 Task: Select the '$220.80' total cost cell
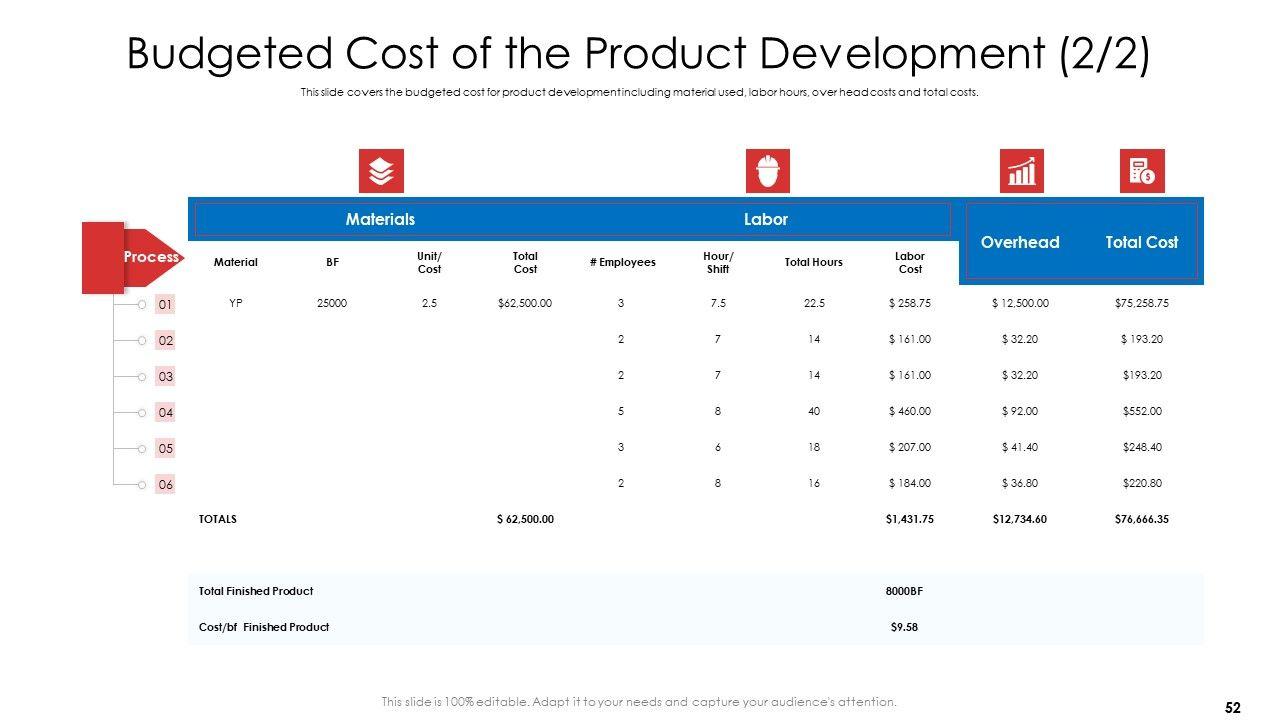coord(1141,483)
